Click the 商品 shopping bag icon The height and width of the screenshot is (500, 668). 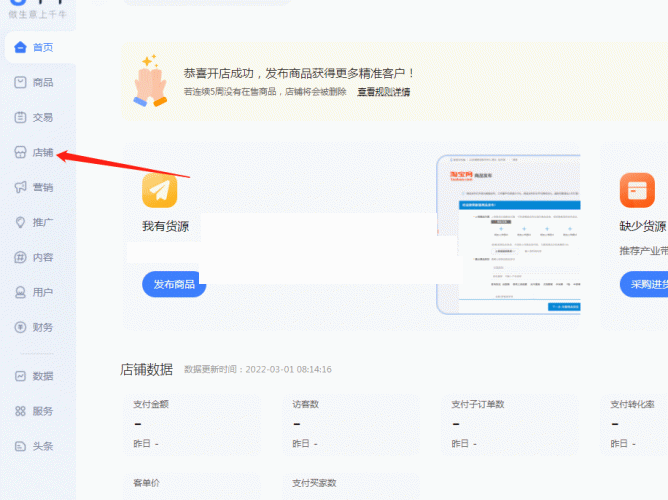pos(20,82)
